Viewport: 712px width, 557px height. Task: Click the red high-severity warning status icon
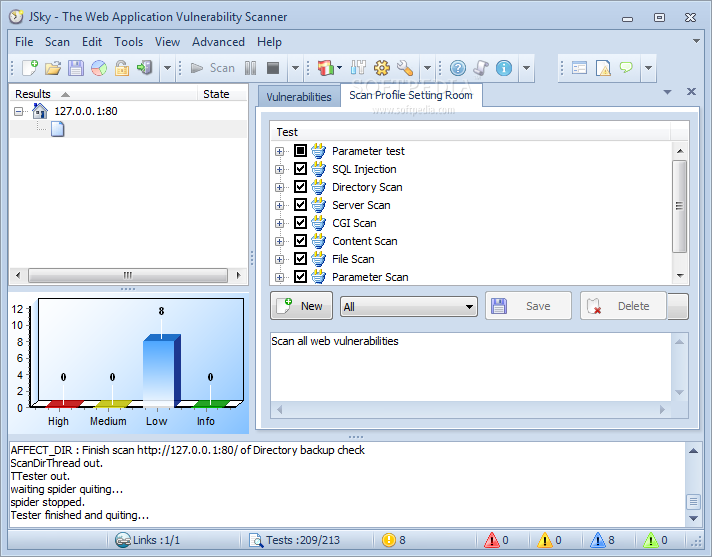click(492, 540)
